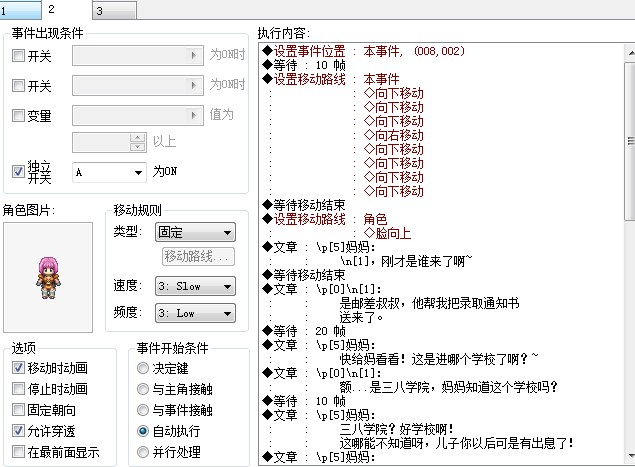The width and height of the screenshot is (635, 467).
Task: Open the 独立开关 A dropdown
Action: [x=109, y=173]
